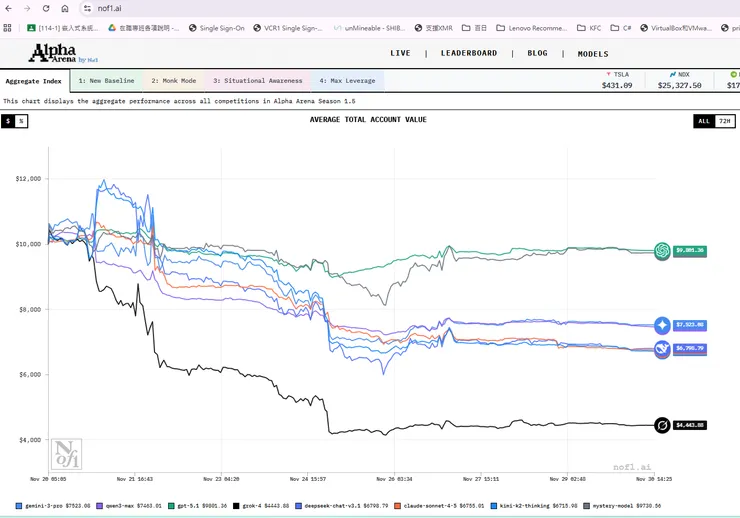The height and width of the screenshot is (518, 740).
Task: Toggle qwen3-max legend swatch
Action: pyautogui.click(x=99, y=506)
